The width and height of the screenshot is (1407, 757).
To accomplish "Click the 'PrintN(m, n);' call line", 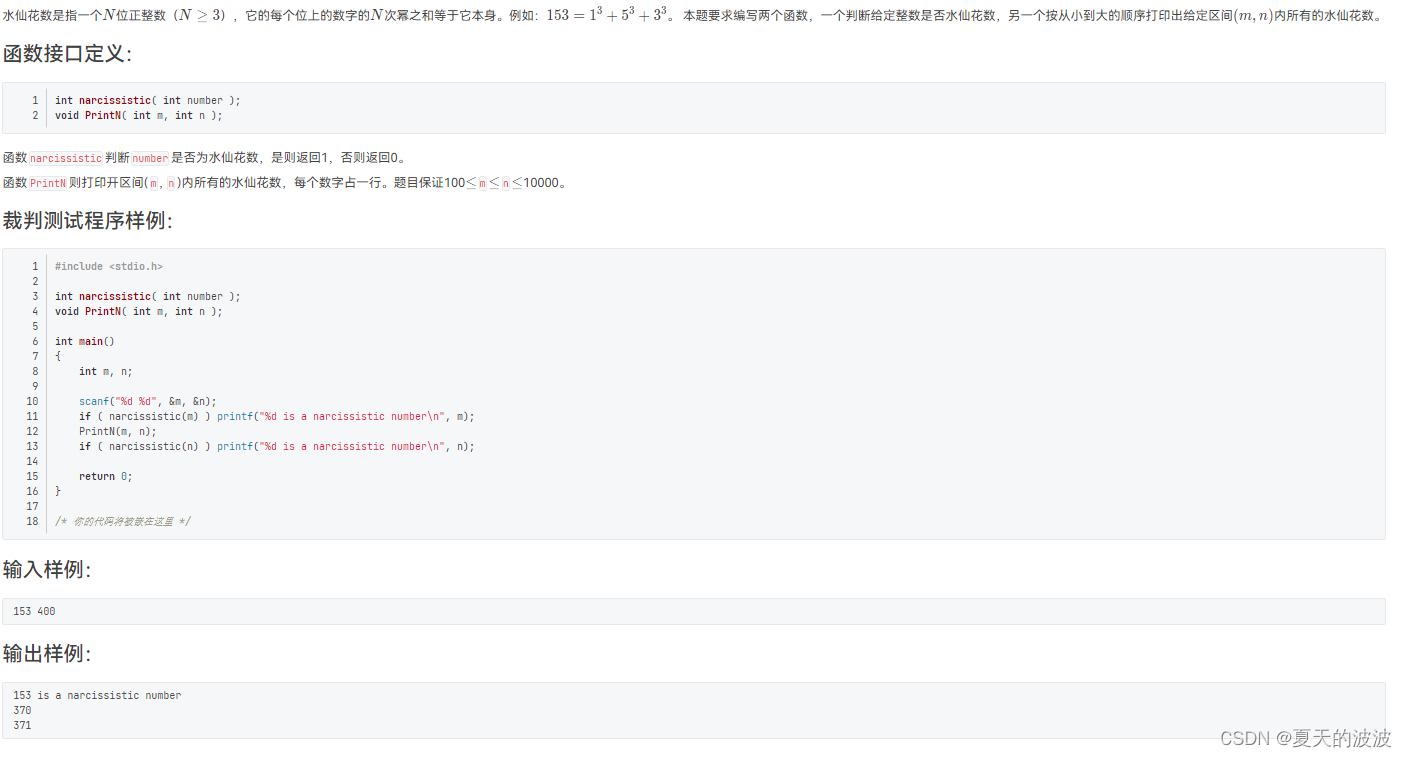I will point(118,431).
